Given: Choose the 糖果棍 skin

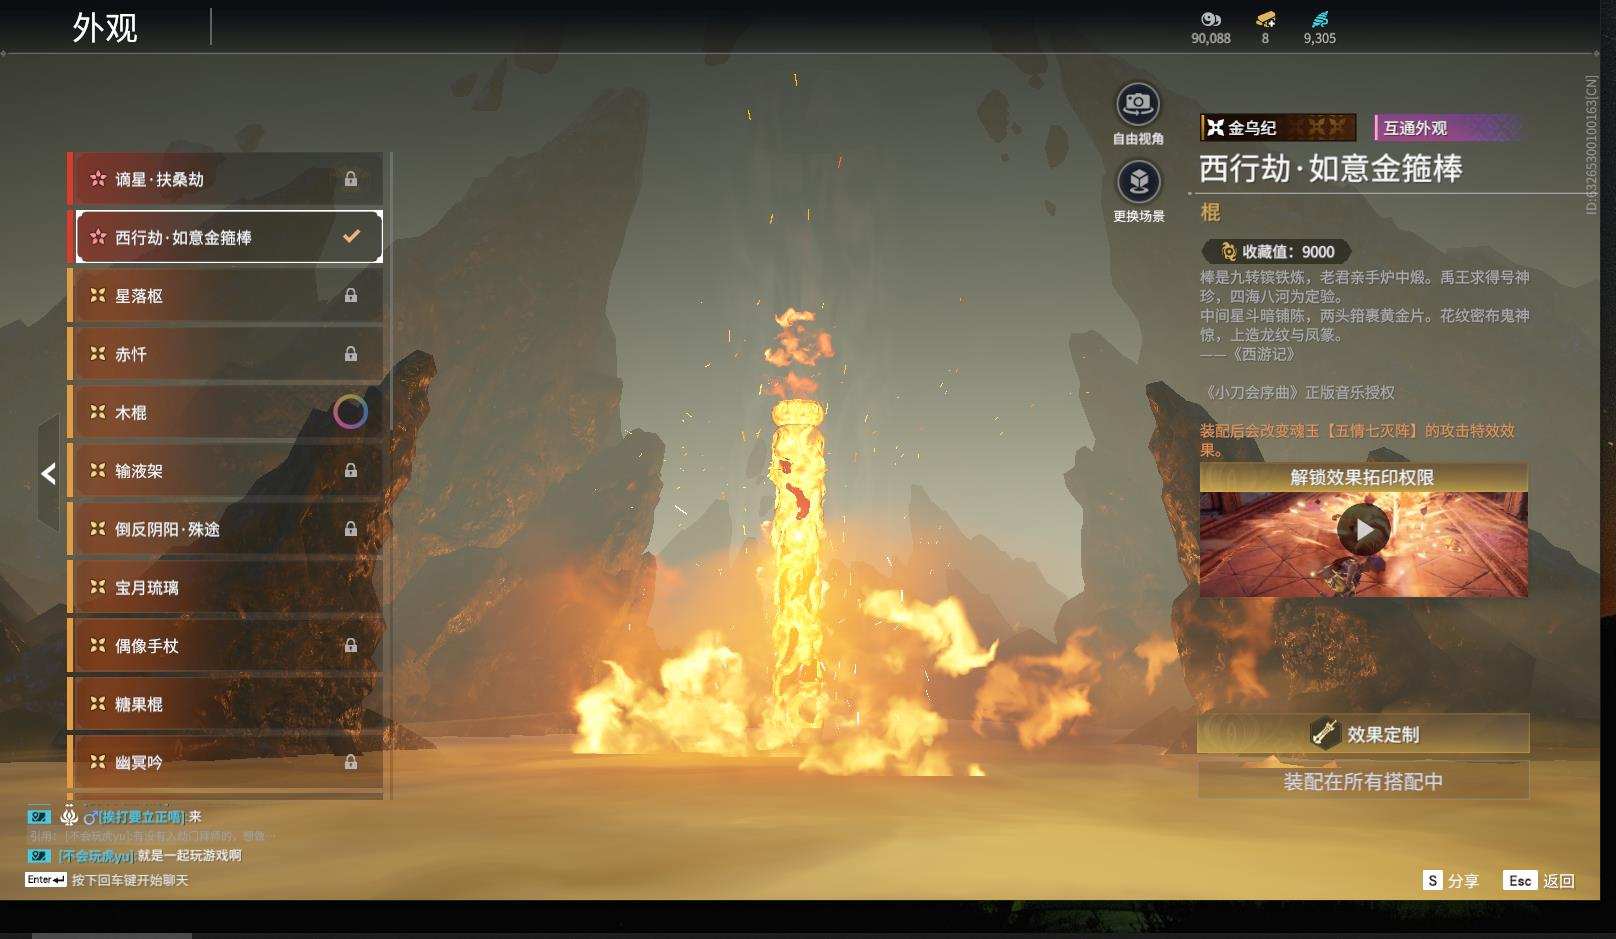Looking at the screenshot, I should (226, 704).
